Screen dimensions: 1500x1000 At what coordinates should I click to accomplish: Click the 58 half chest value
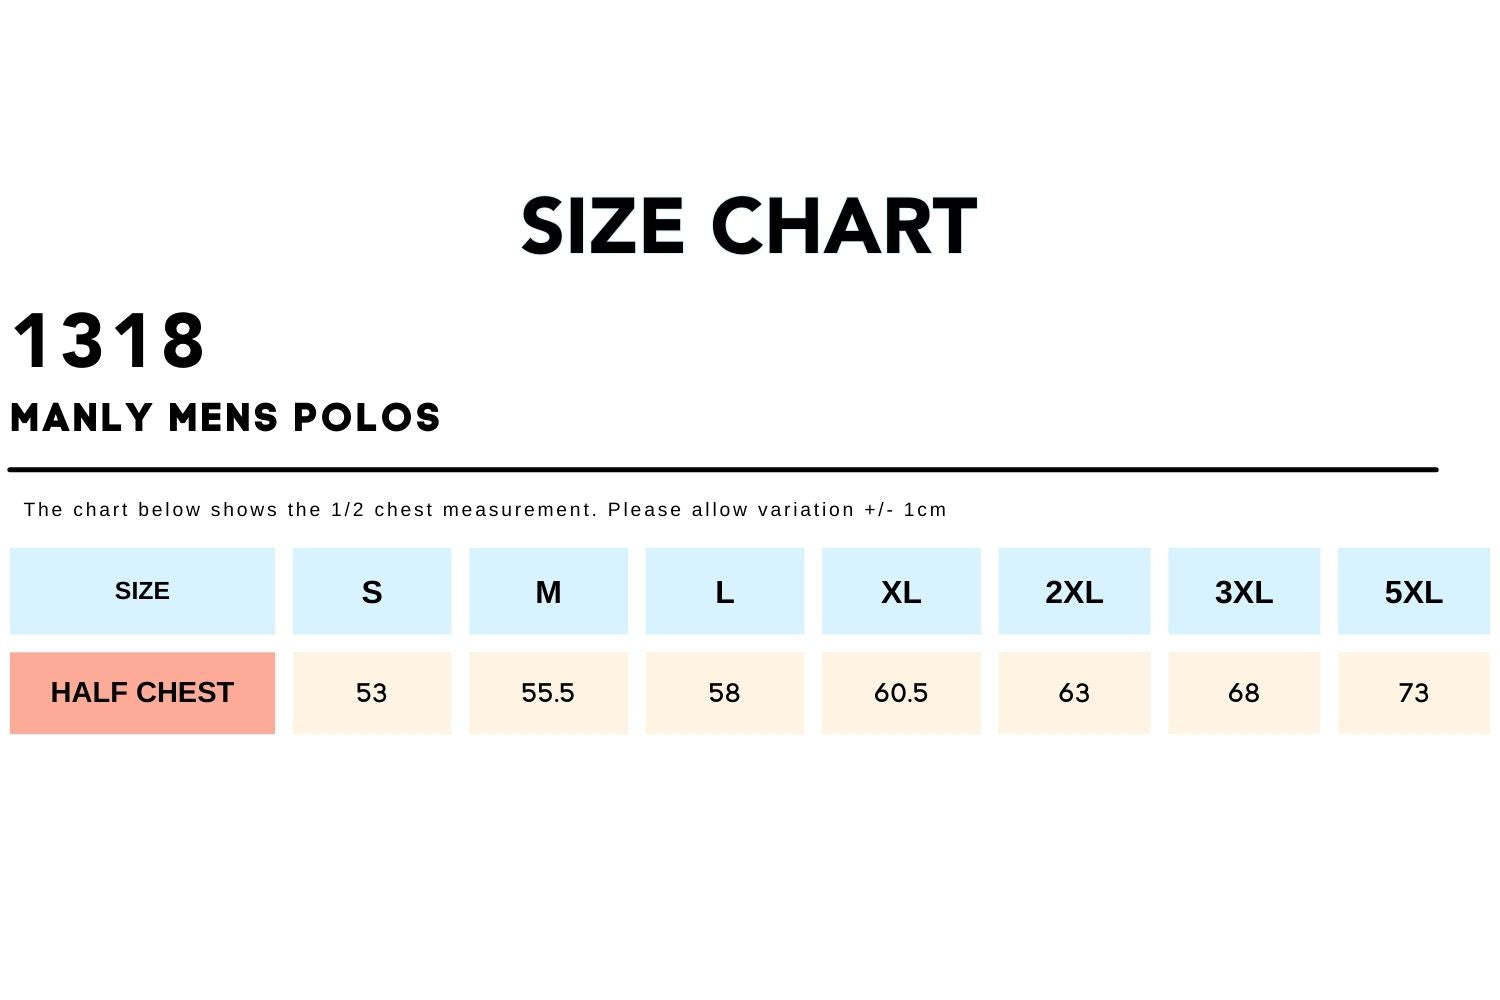725,693
